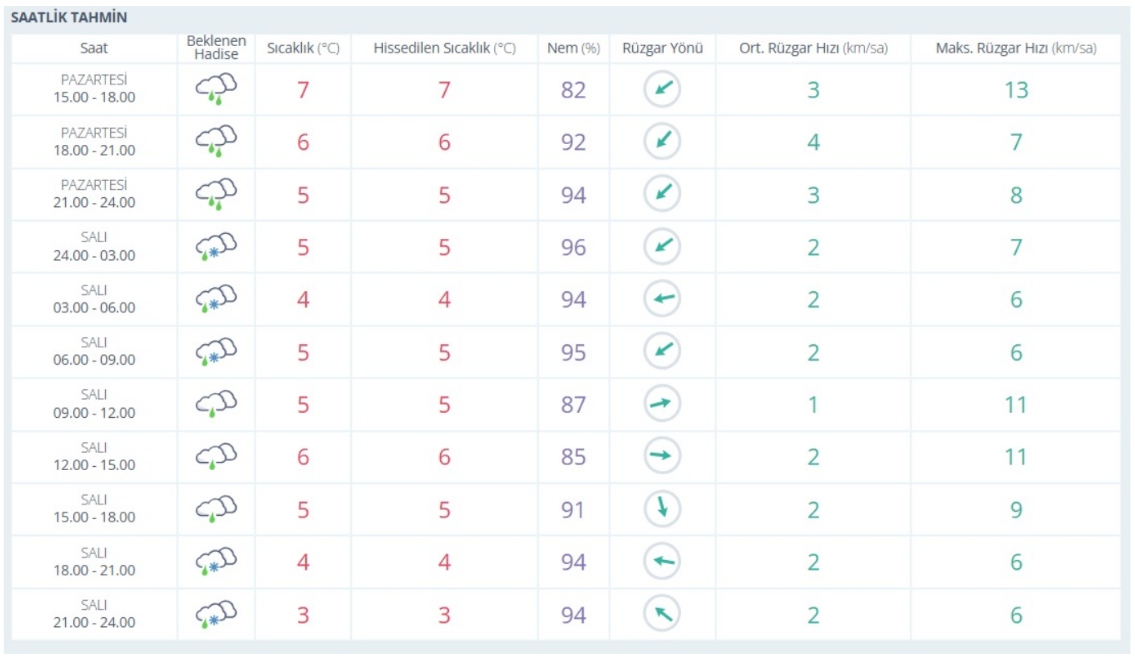Select wind direction icon for Pazartesi 18.00 - 21.00
Viewport: 1135px width, 657px height.
[662, 142]
